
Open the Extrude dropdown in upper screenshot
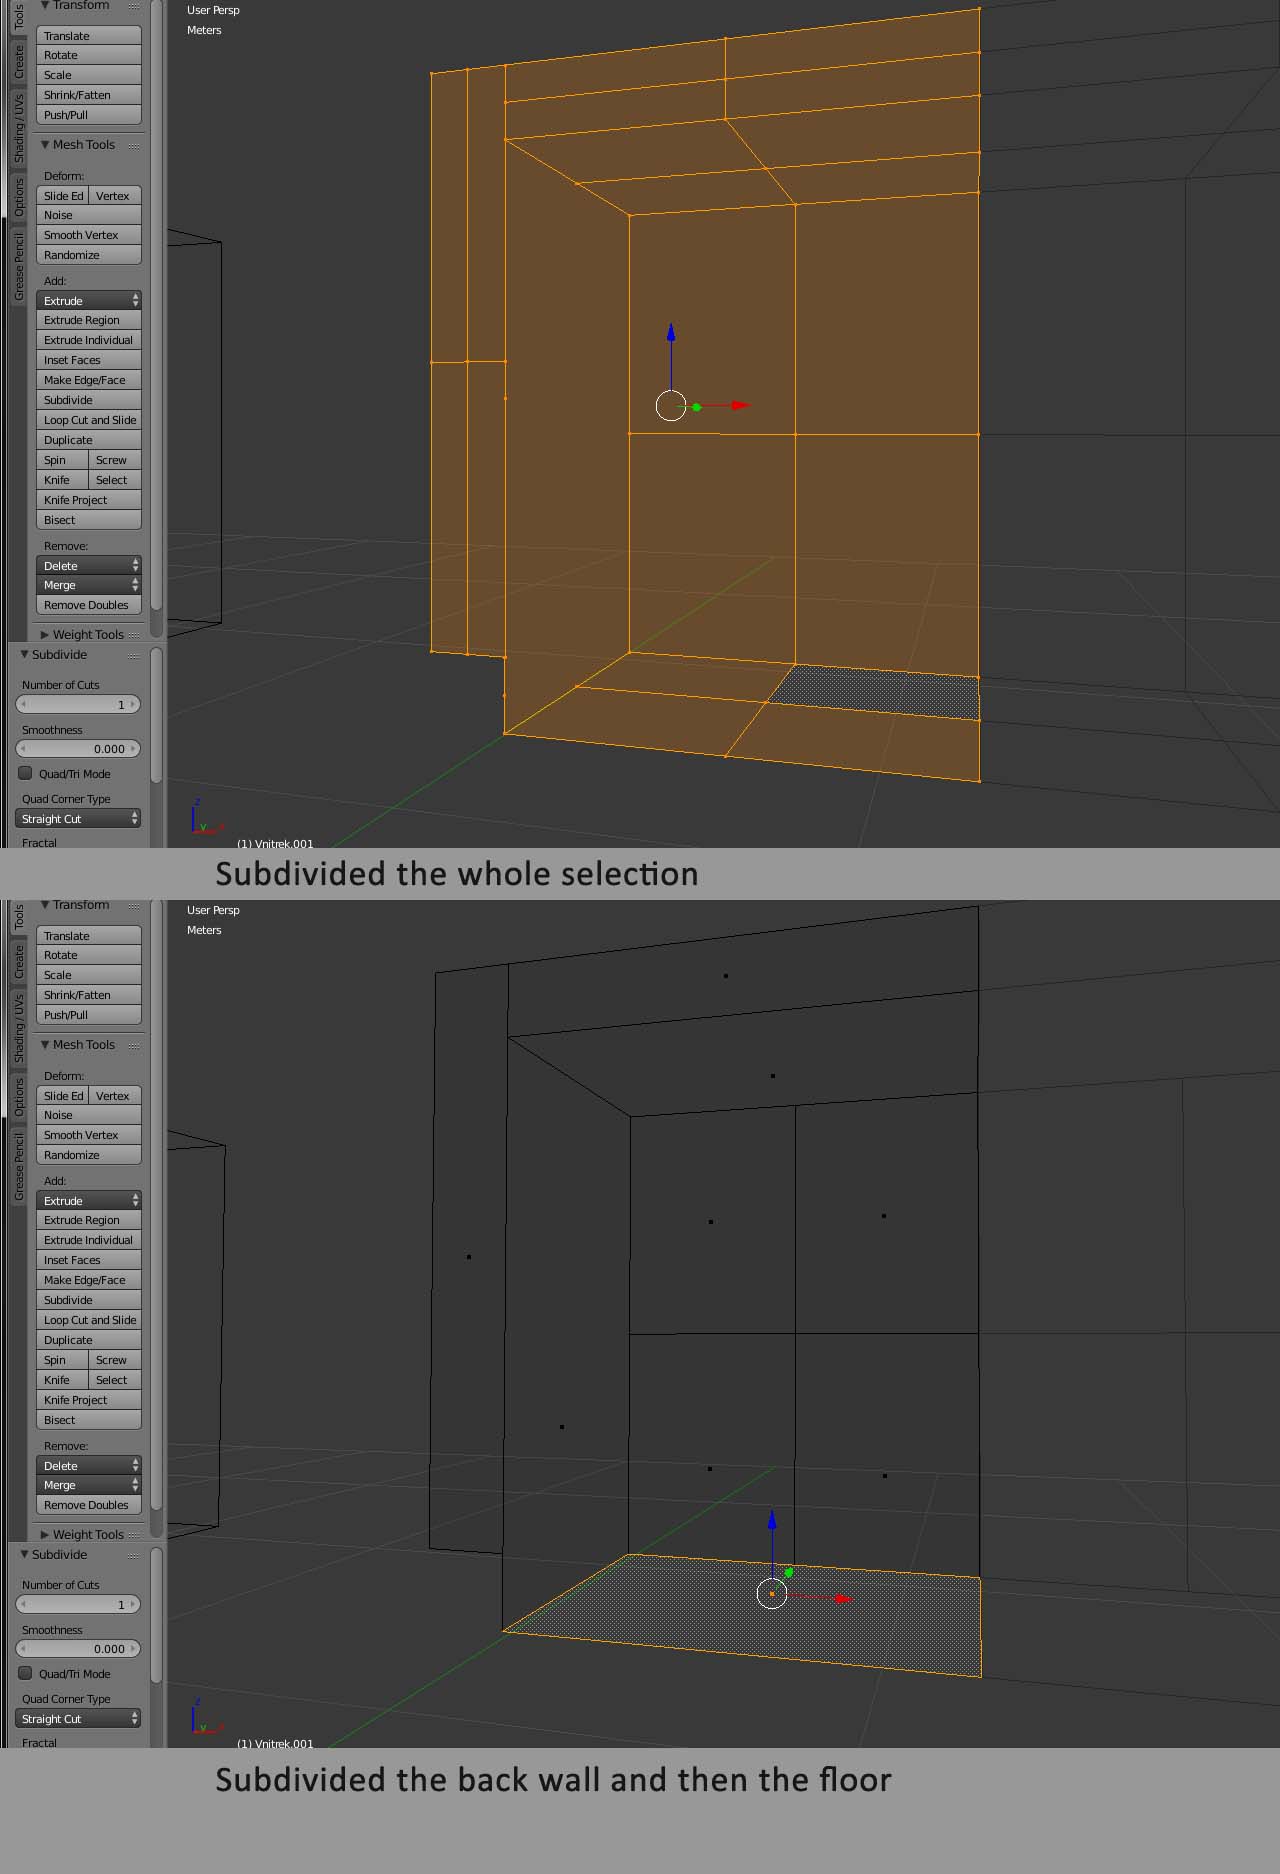click(89, 300)
